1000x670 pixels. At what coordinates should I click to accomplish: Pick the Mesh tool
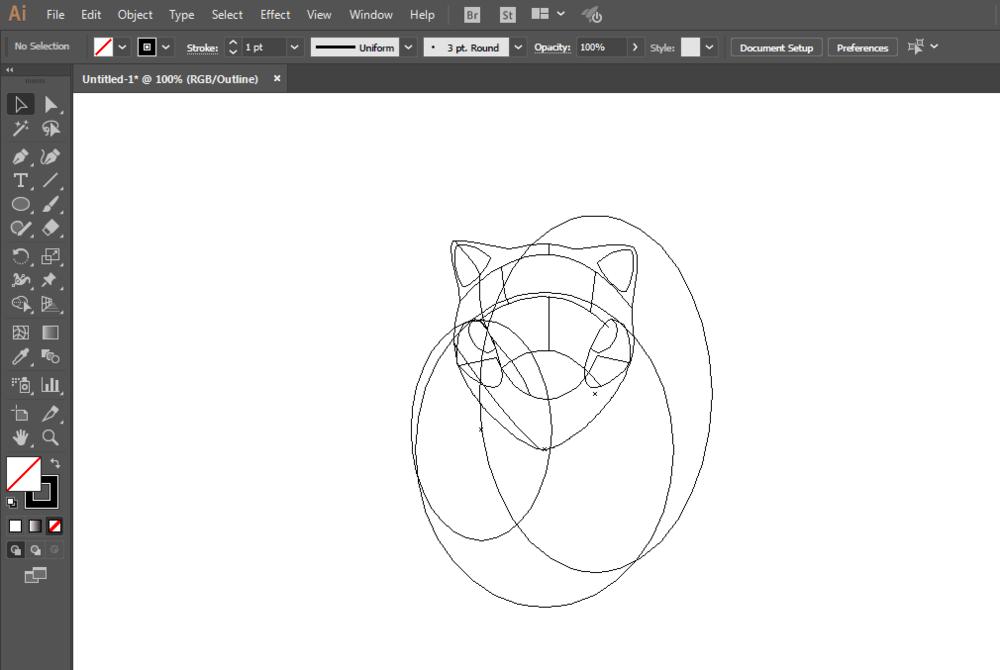[x=20, y=333]
